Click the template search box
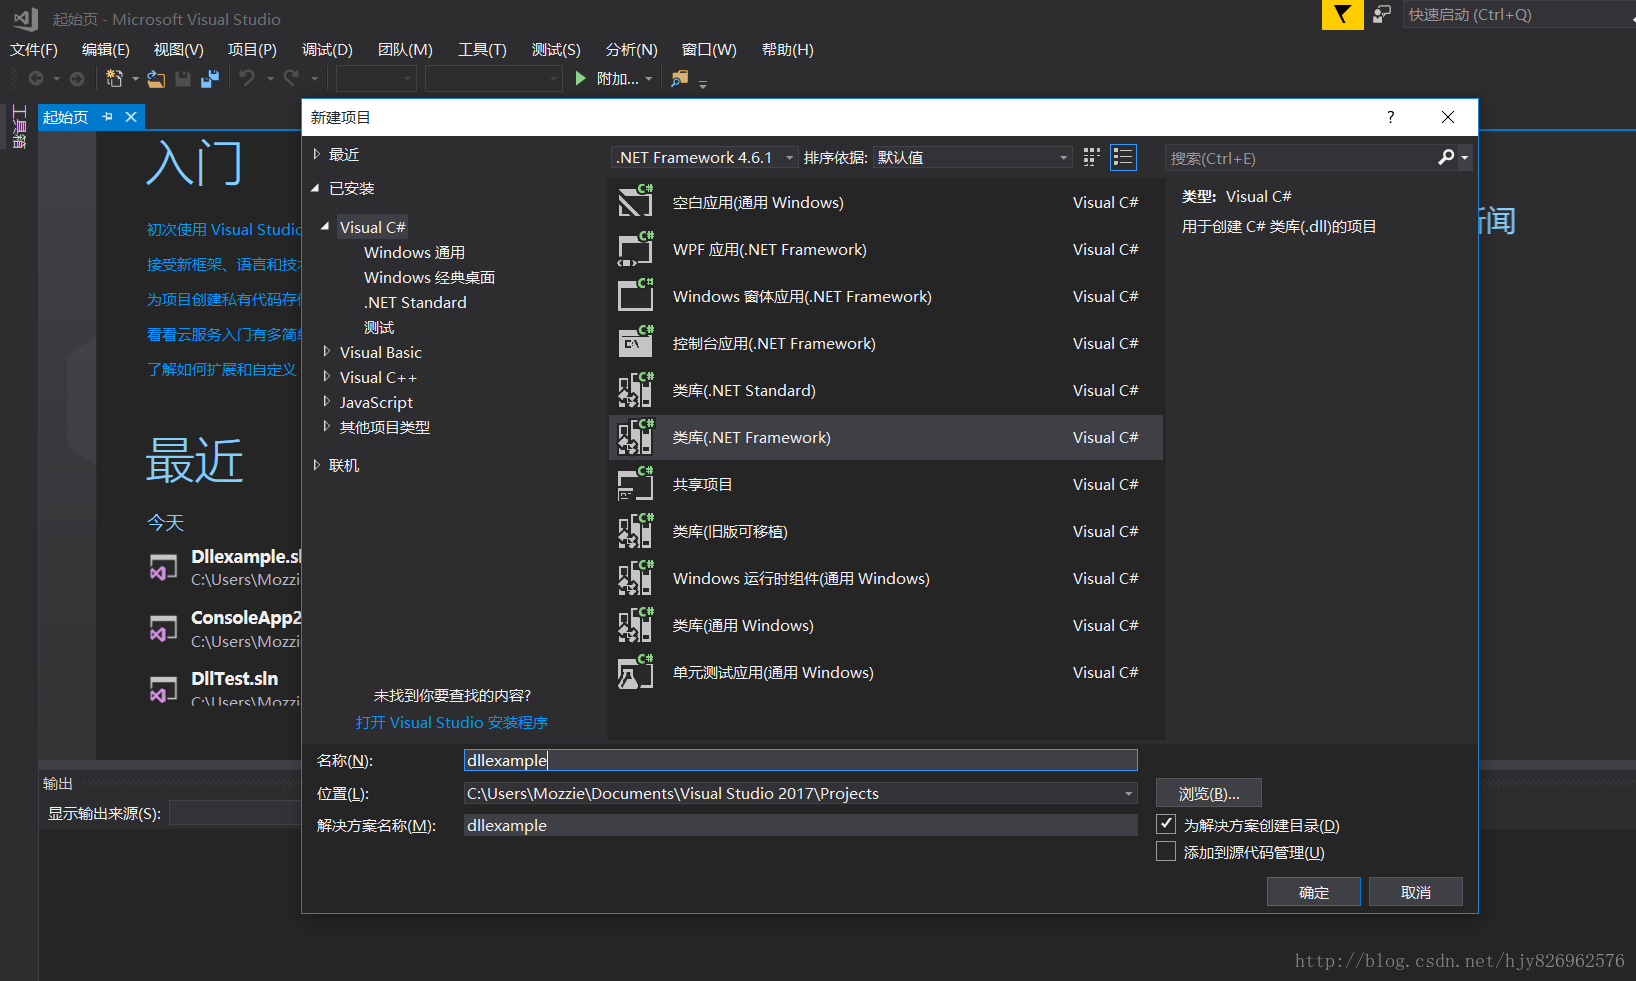Image resolution: width=1636 pixels, height=981 pixels. [1302, 157]
